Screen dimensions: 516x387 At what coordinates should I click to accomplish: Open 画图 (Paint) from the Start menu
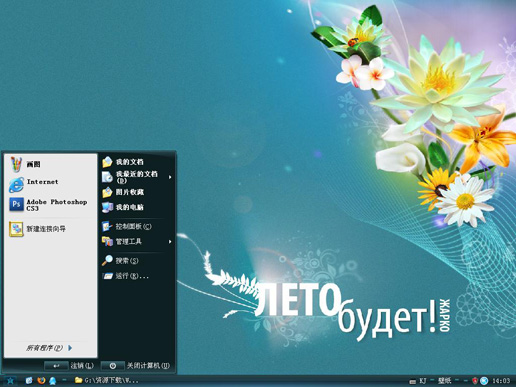click(51, 164)
